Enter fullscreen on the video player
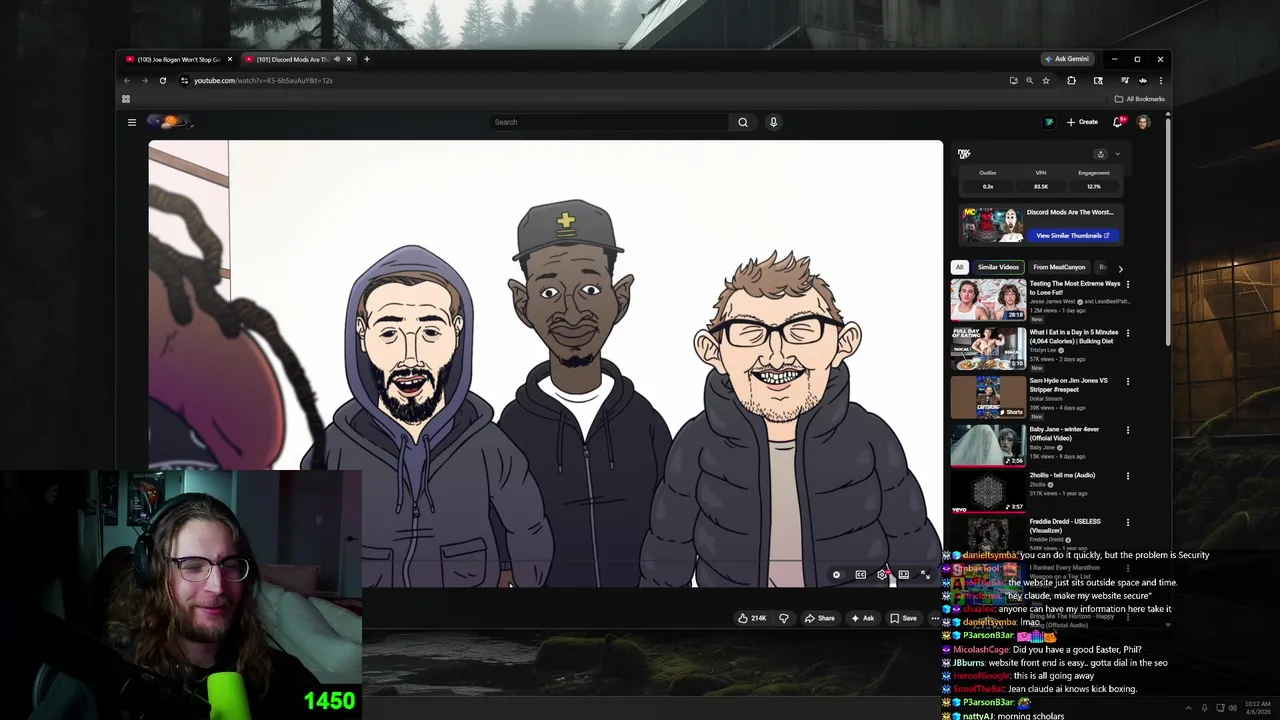Screen dimensions: 1280x720 pos(925,575)
